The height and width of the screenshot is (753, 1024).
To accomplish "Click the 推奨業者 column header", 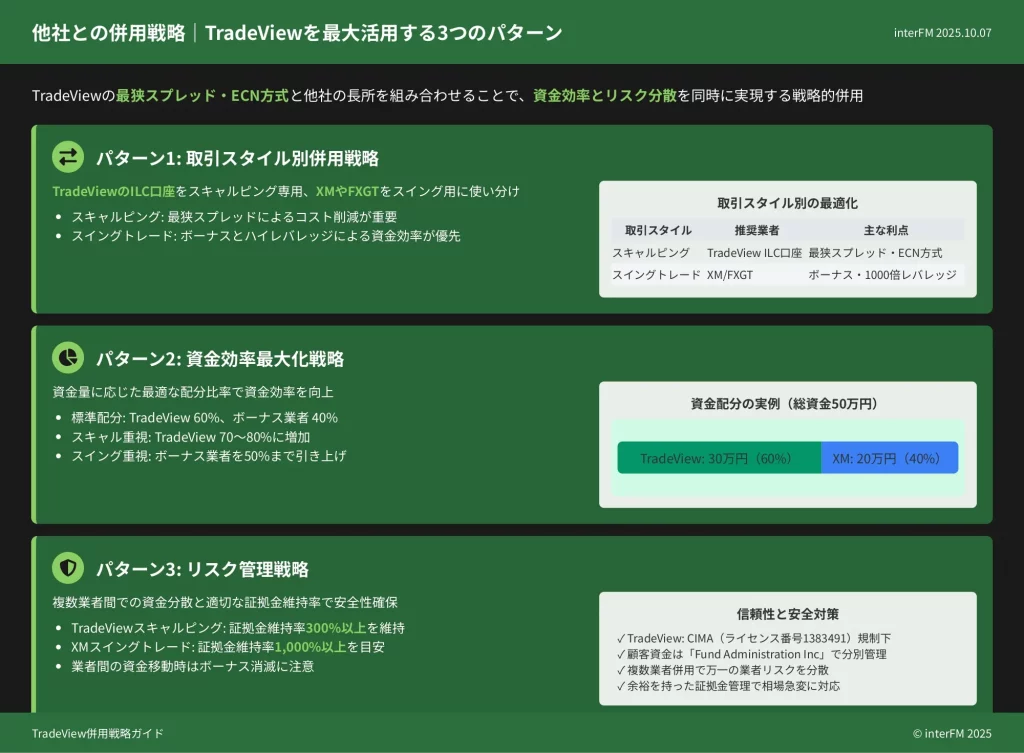I will [x=755, y=230].
